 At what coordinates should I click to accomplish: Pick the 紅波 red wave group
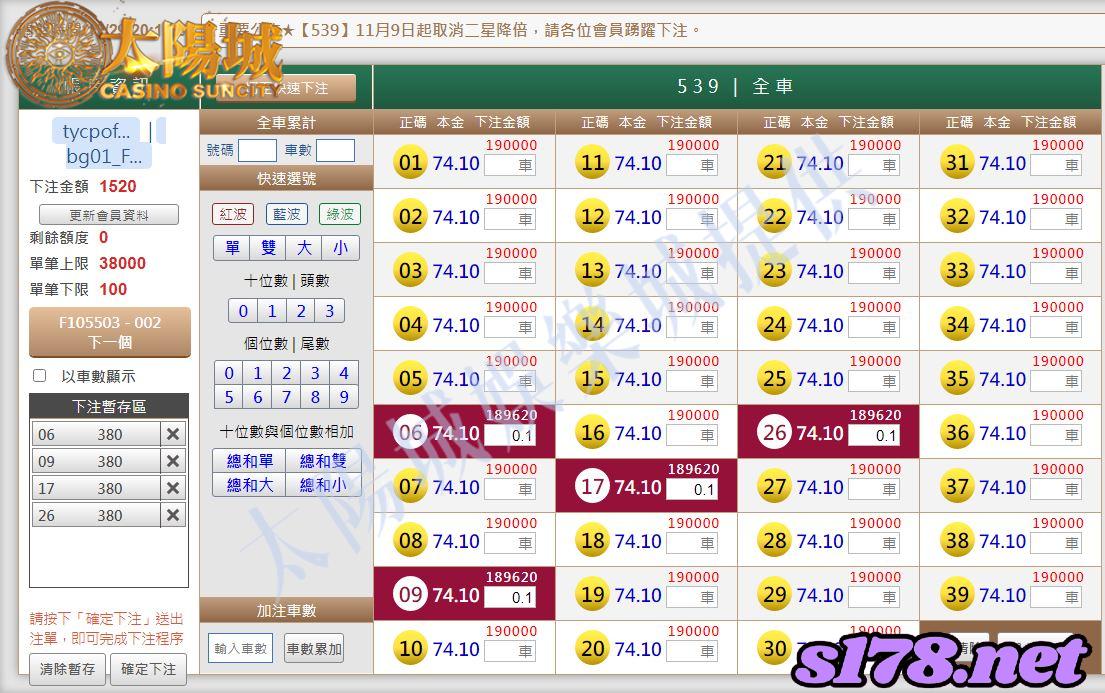(x=233, y=214)
